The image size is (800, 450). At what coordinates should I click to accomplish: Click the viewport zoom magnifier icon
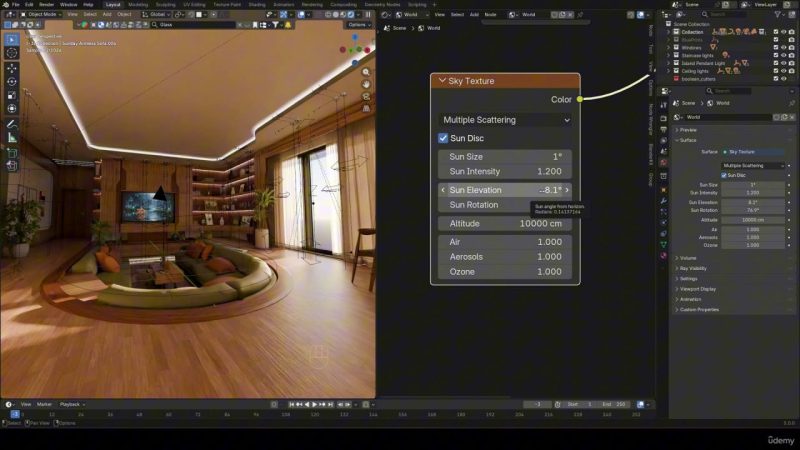(x=367, y=74)
